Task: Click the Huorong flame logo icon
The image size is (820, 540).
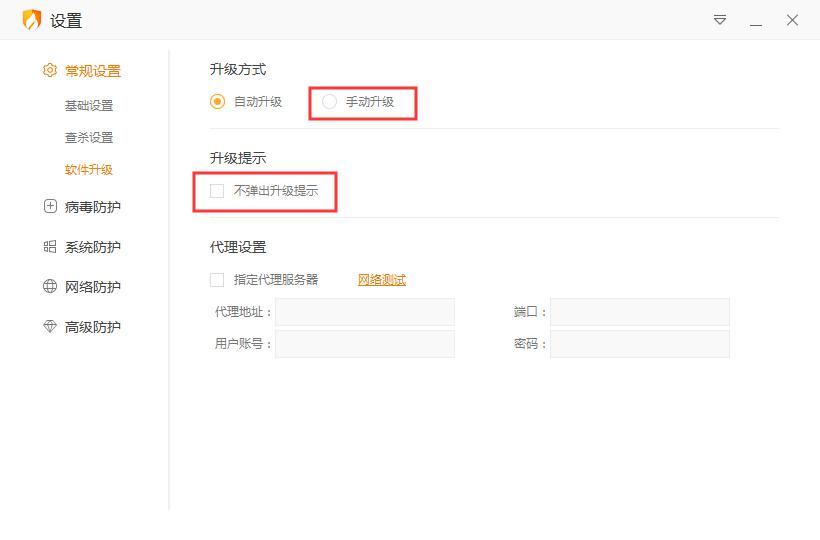Action: click(x=31, y=20)
